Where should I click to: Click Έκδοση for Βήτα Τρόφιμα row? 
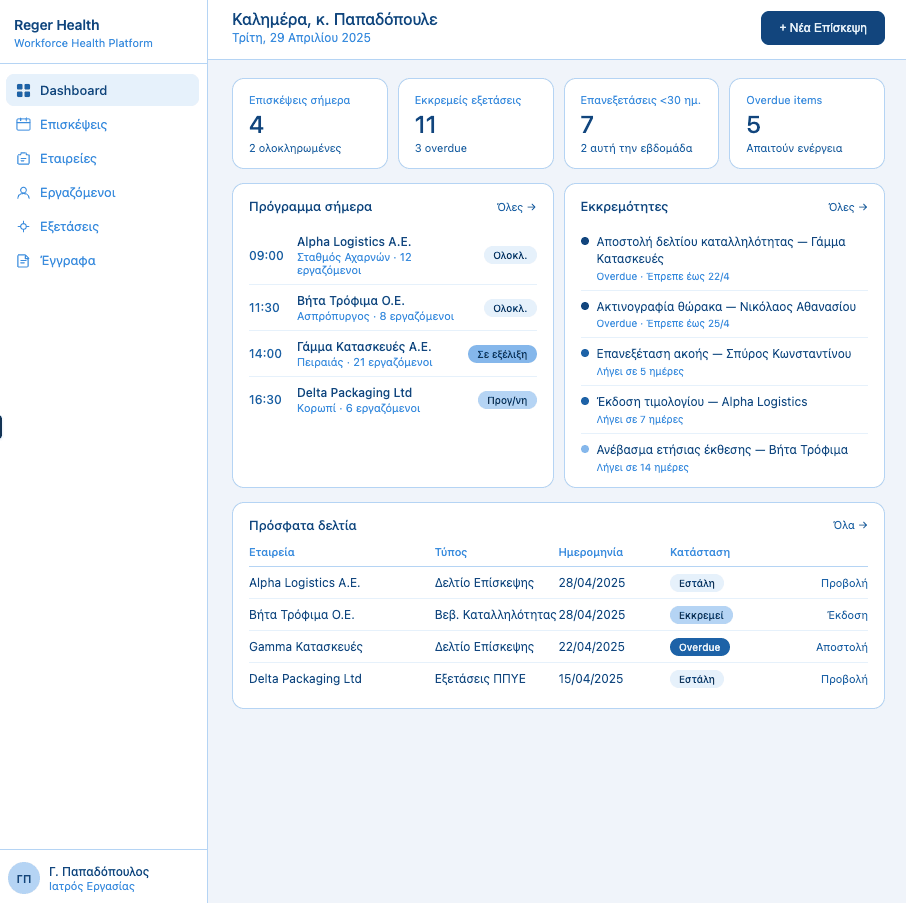846,615
